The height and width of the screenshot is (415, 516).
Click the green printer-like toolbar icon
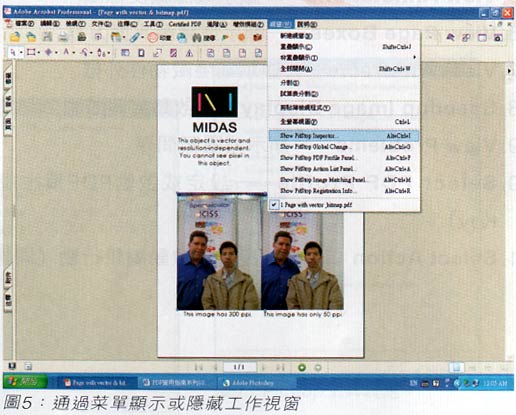pyautogui.click(x=82, y=37)
